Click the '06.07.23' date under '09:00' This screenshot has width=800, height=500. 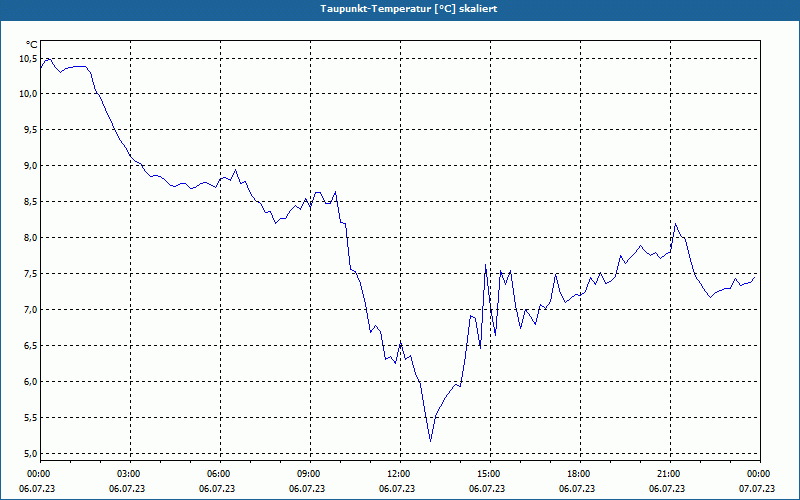click(307, 488)
